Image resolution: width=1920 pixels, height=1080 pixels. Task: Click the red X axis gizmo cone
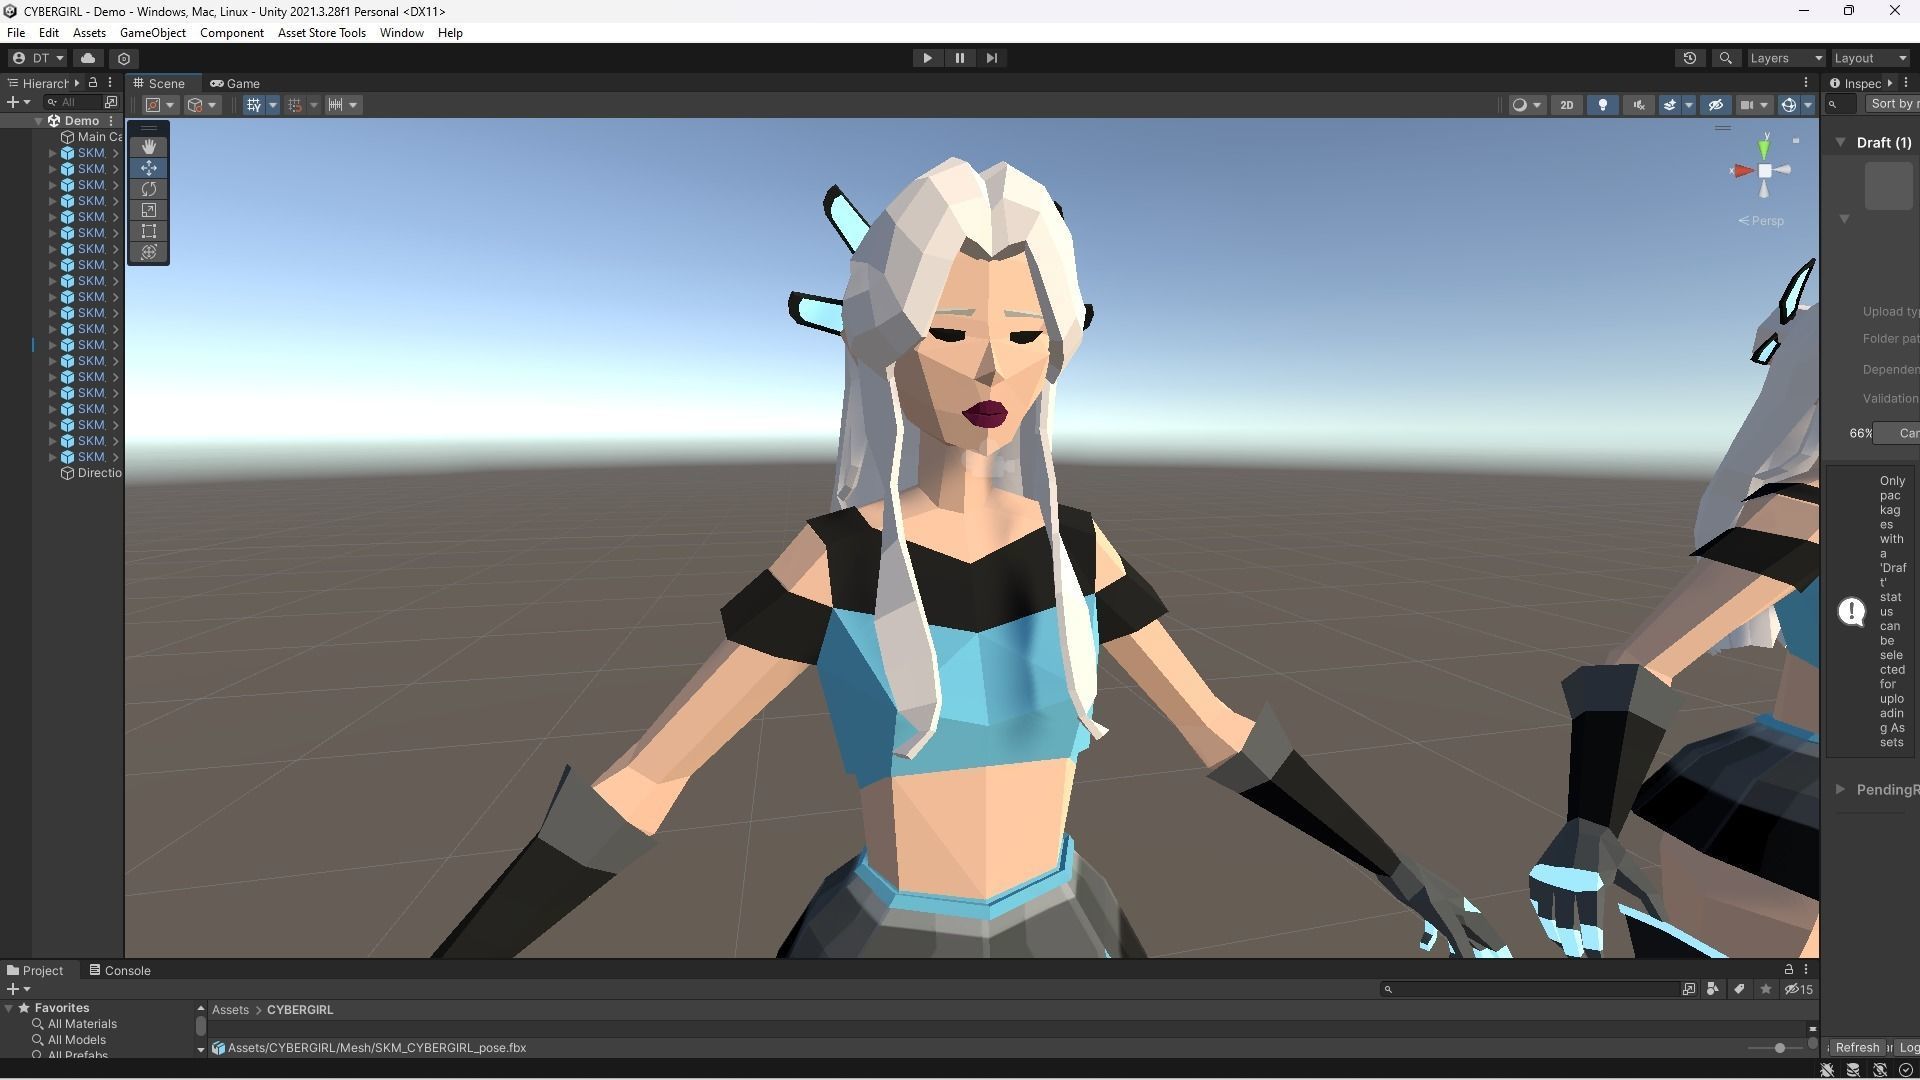point(1743,171)
